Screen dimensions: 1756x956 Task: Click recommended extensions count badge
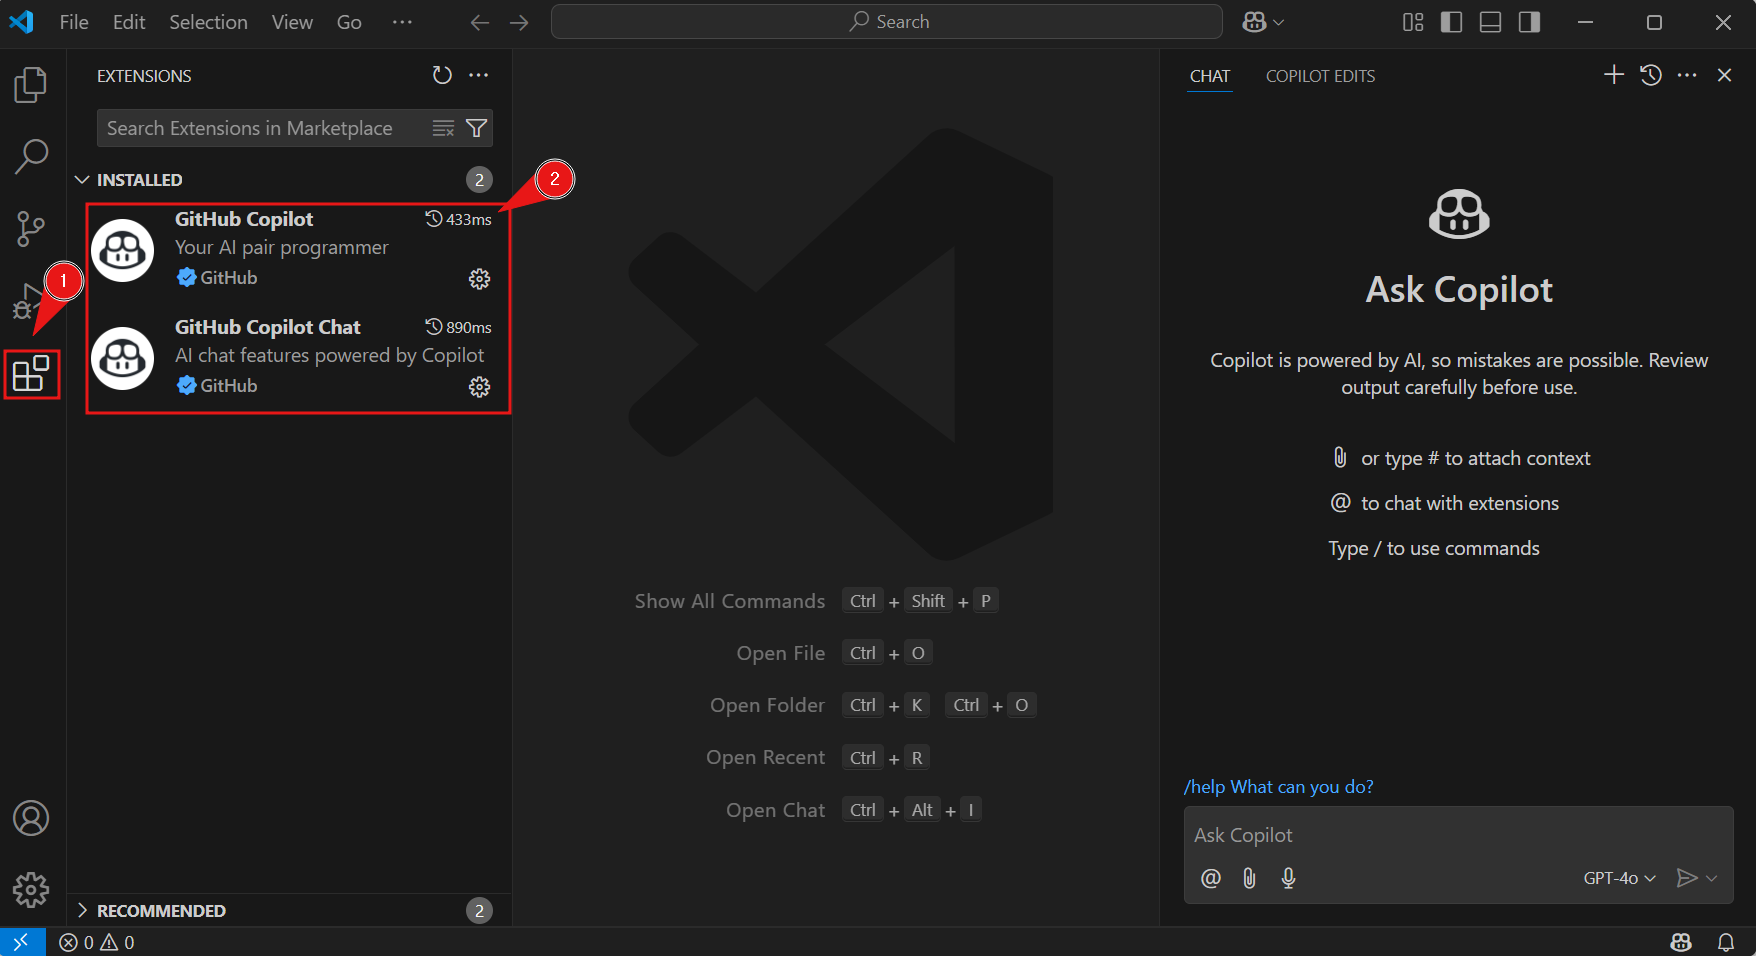pyautogui.click(x=480, y=911)
